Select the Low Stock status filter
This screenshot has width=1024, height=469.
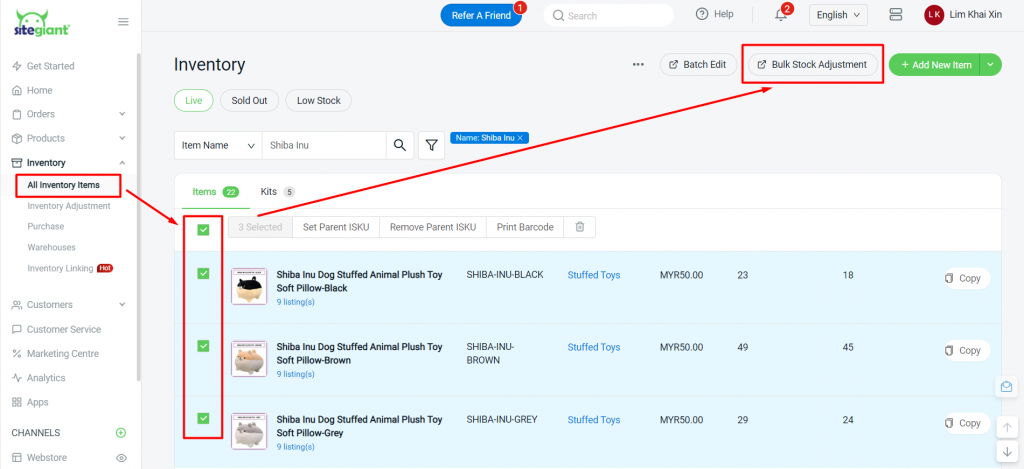[x=319, y=101]
